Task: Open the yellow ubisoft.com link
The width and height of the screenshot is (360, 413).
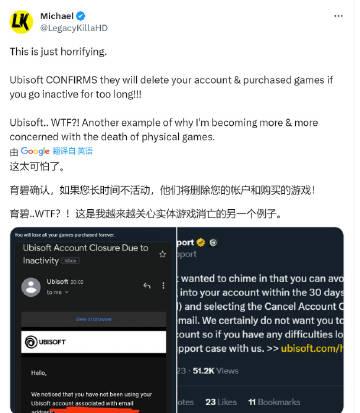Action: [312, 348]
